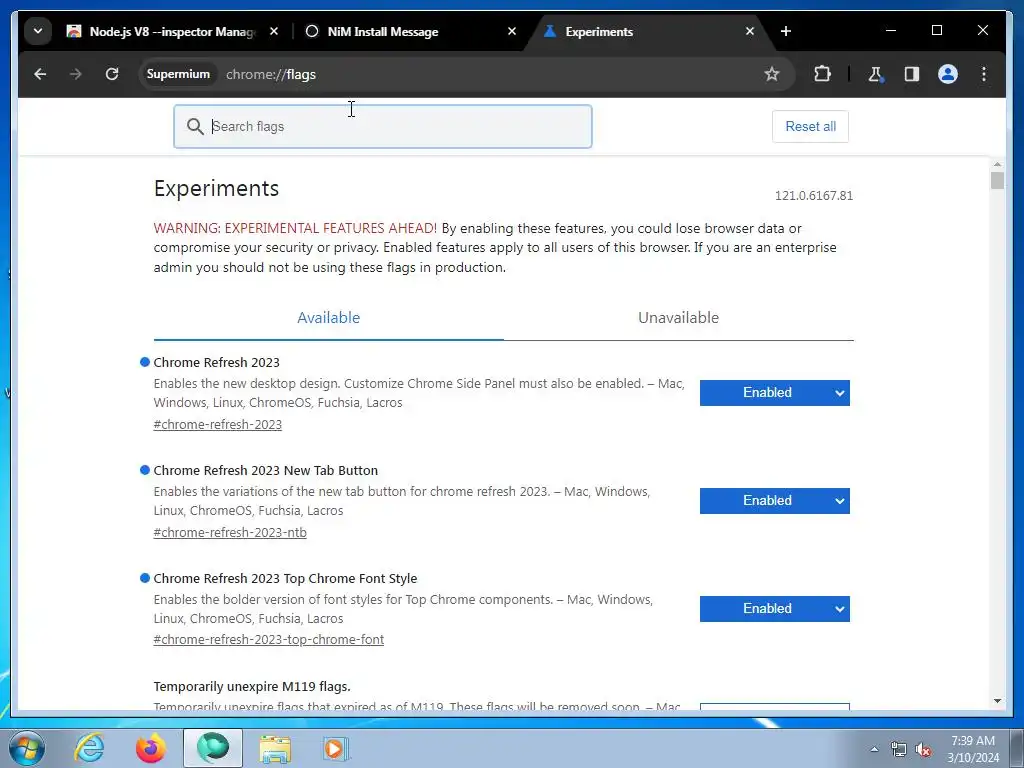
Task: Switch to the Available flags tab
Action: tap(328, 318)
